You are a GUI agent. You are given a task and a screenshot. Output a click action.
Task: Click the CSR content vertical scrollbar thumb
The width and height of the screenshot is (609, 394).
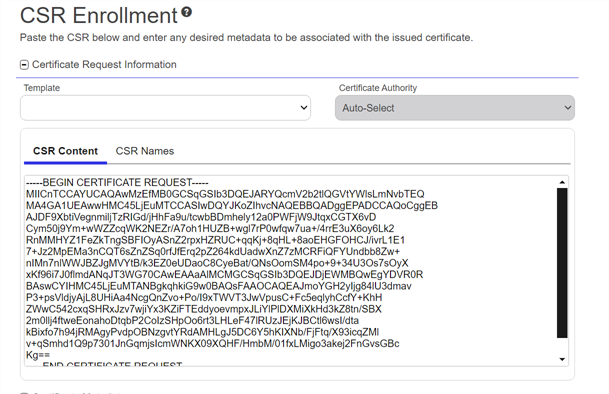coord(562,263)
